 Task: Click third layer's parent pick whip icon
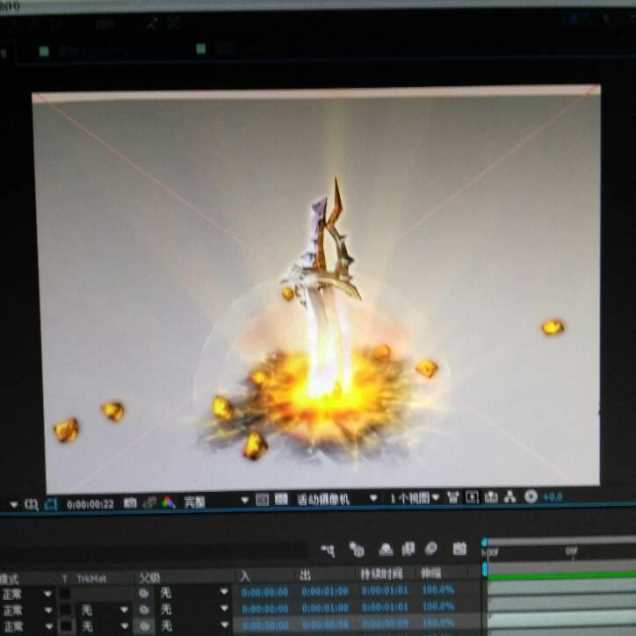click(144, 626)
